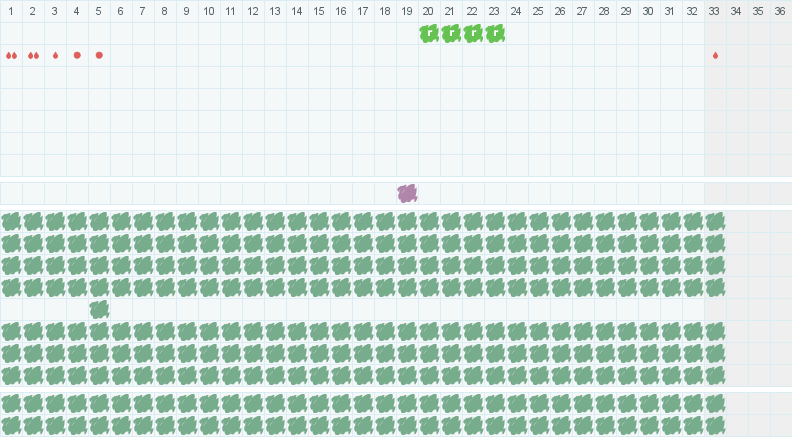Viewport: 792px width, 437px height.
Task: Select the red dot on day 5
Action: [99, 55]
